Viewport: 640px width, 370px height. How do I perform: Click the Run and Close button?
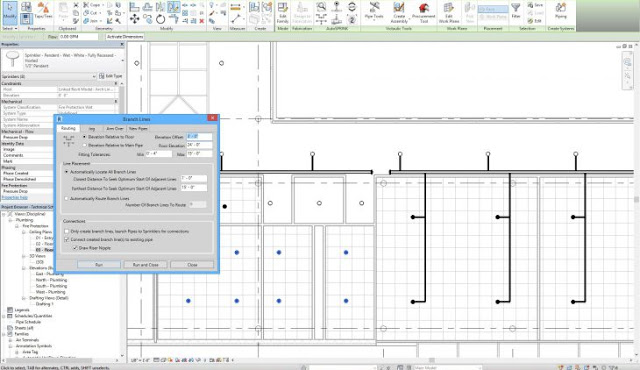(145, 265)
